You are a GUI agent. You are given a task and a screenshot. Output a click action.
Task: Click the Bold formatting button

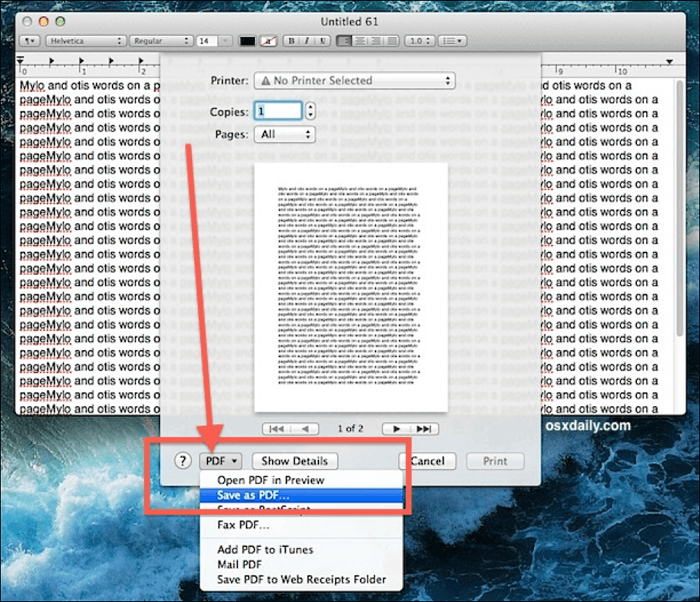291,41
